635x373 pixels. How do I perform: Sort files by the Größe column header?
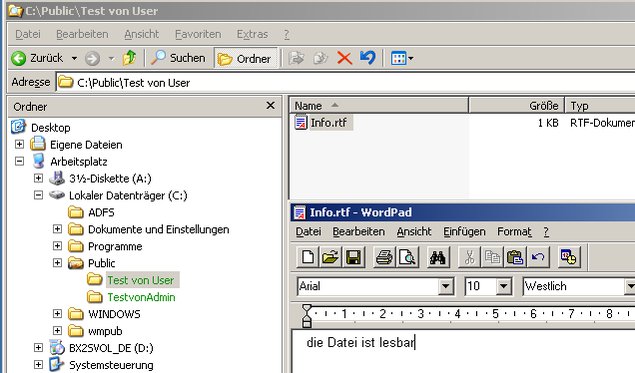(516, 106)
